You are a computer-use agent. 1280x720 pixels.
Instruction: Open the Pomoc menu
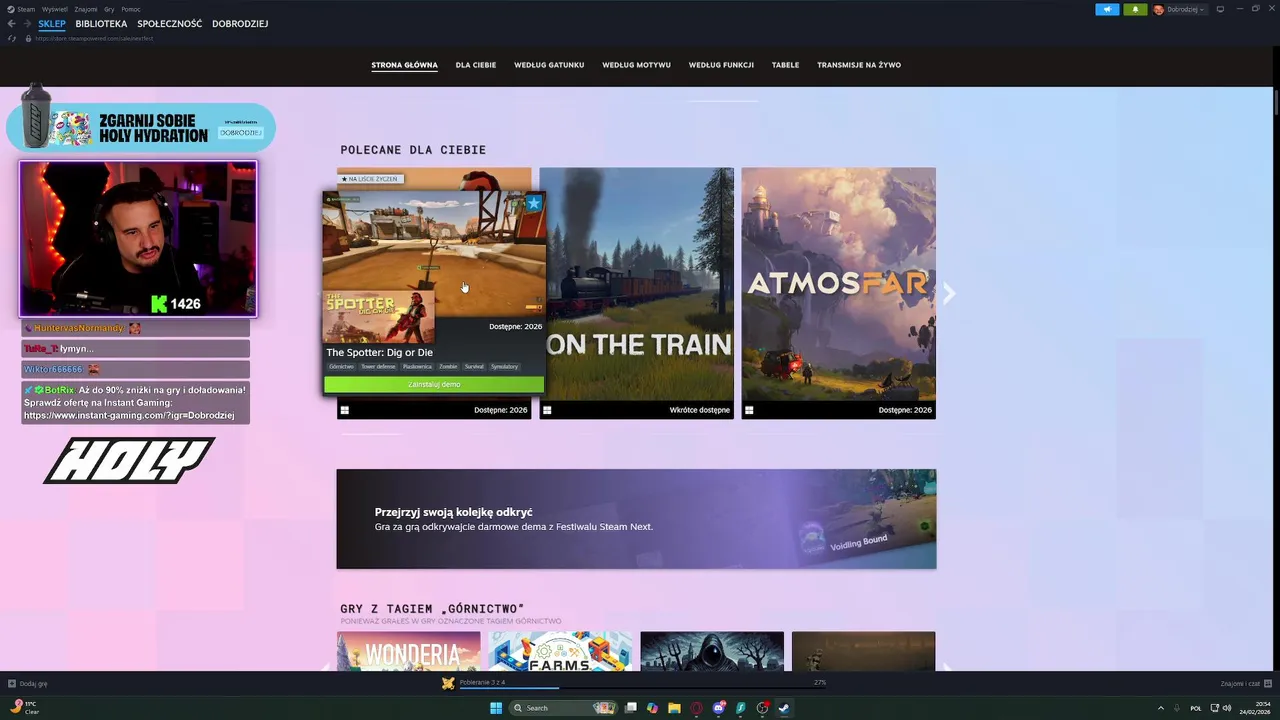[131, 9]
